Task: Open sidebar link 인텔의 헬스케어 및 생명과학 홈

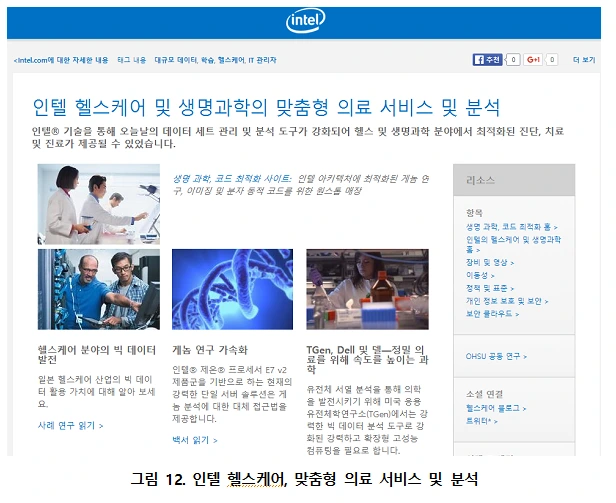Action: (513, 244)
